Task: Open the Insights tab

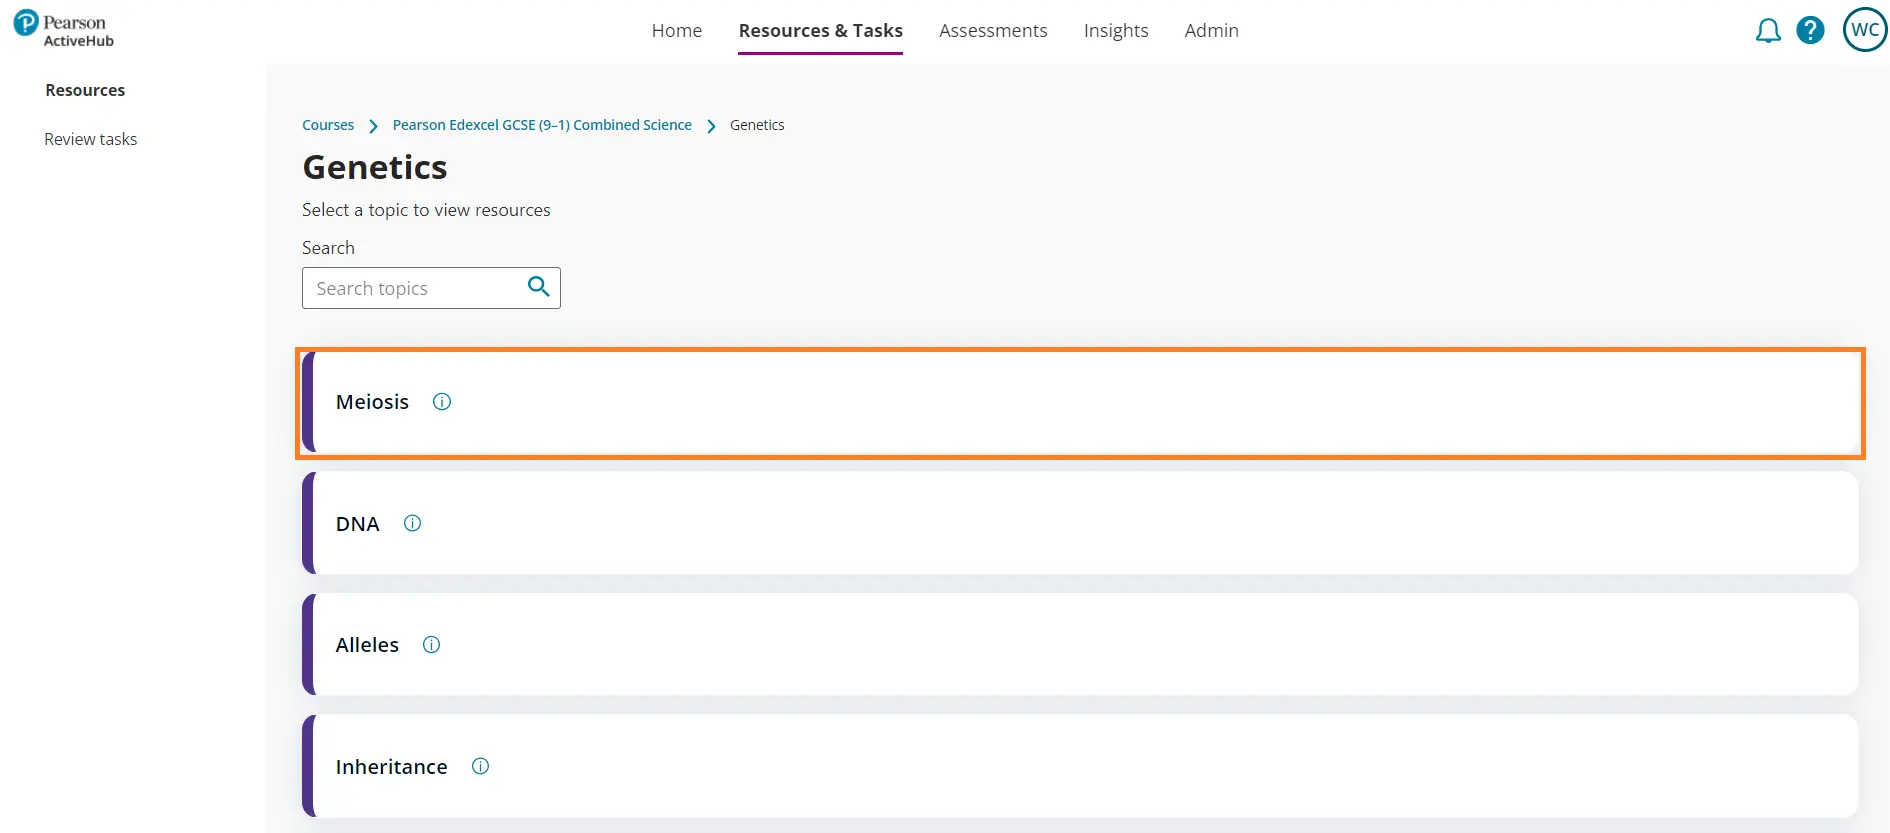Action: click(1115, 31)
